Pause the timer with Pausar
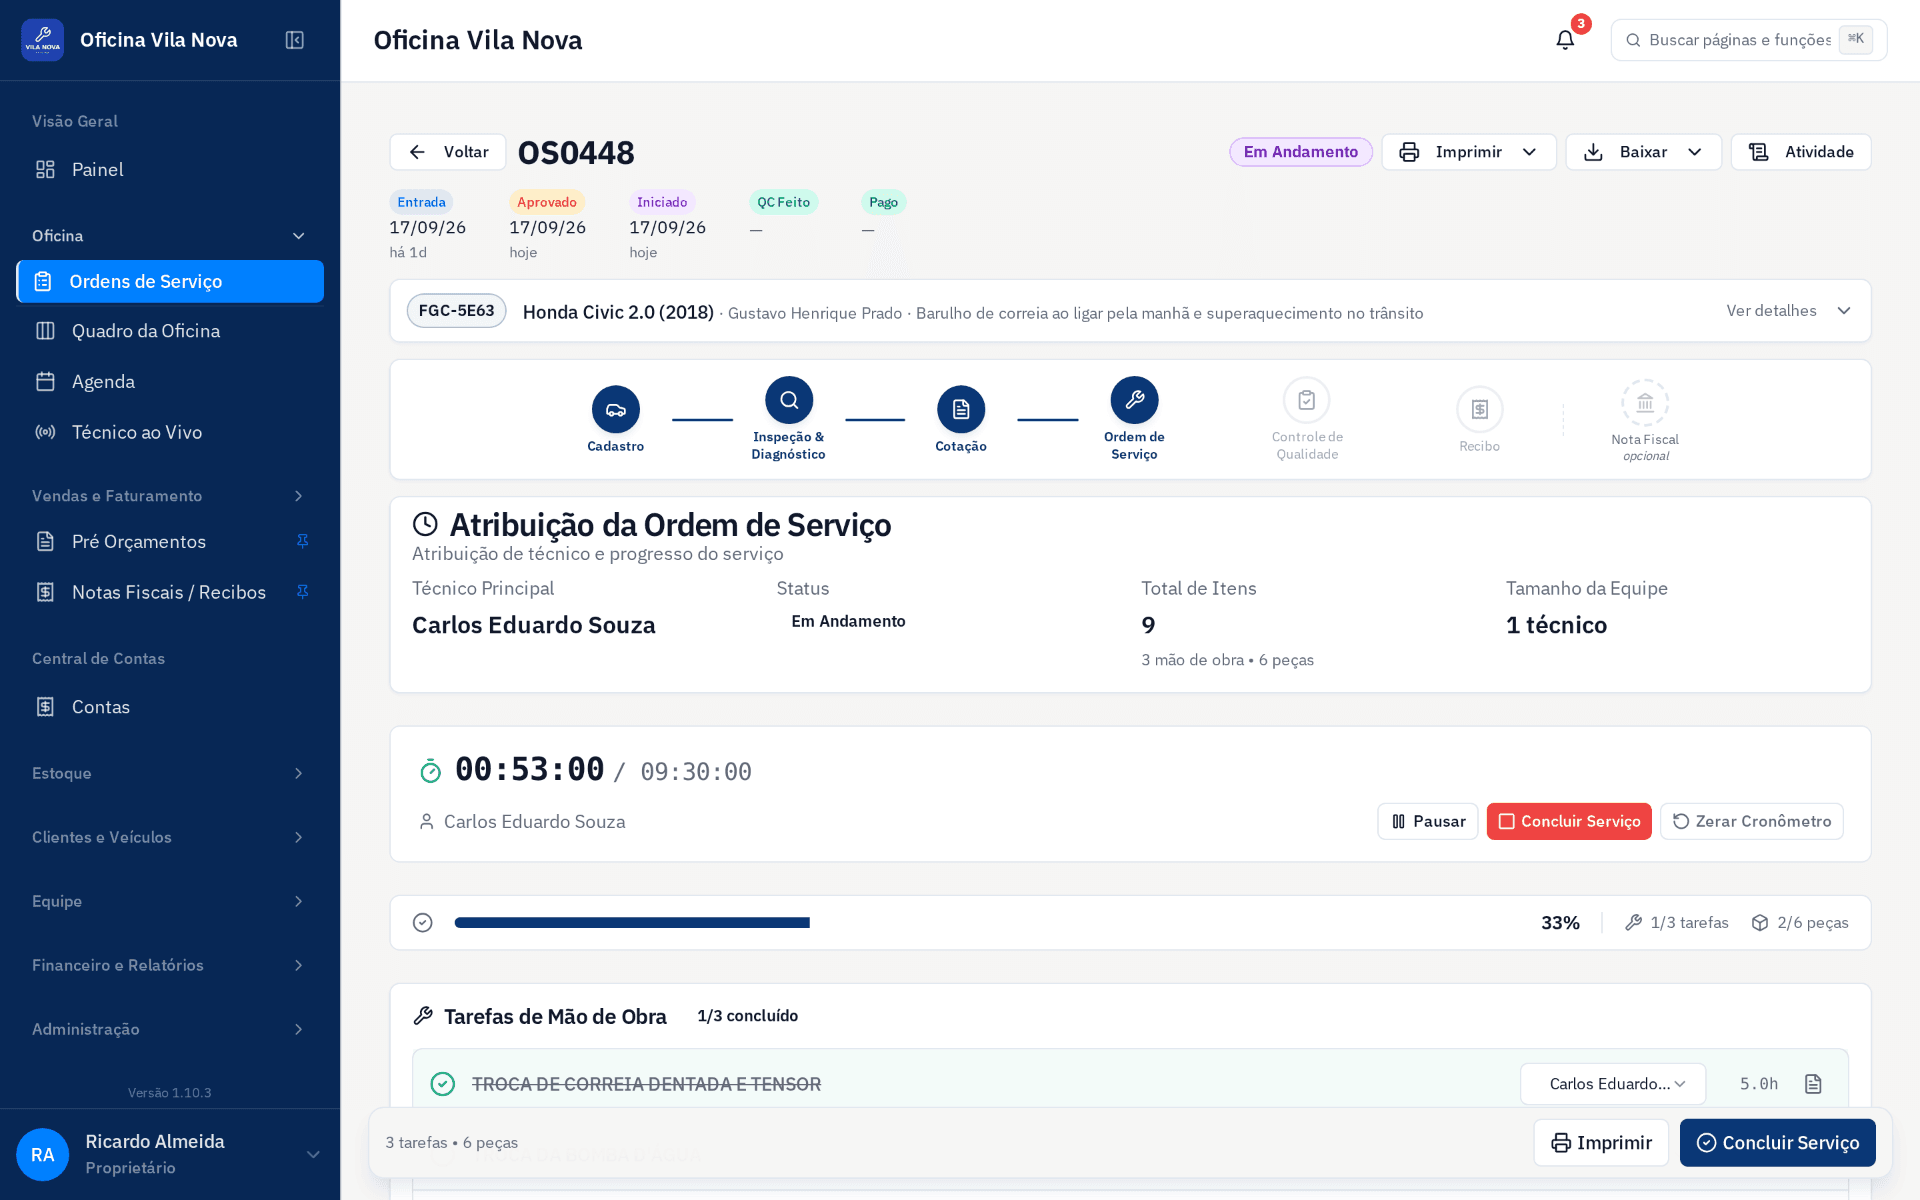 click(x=1427, y=821)
